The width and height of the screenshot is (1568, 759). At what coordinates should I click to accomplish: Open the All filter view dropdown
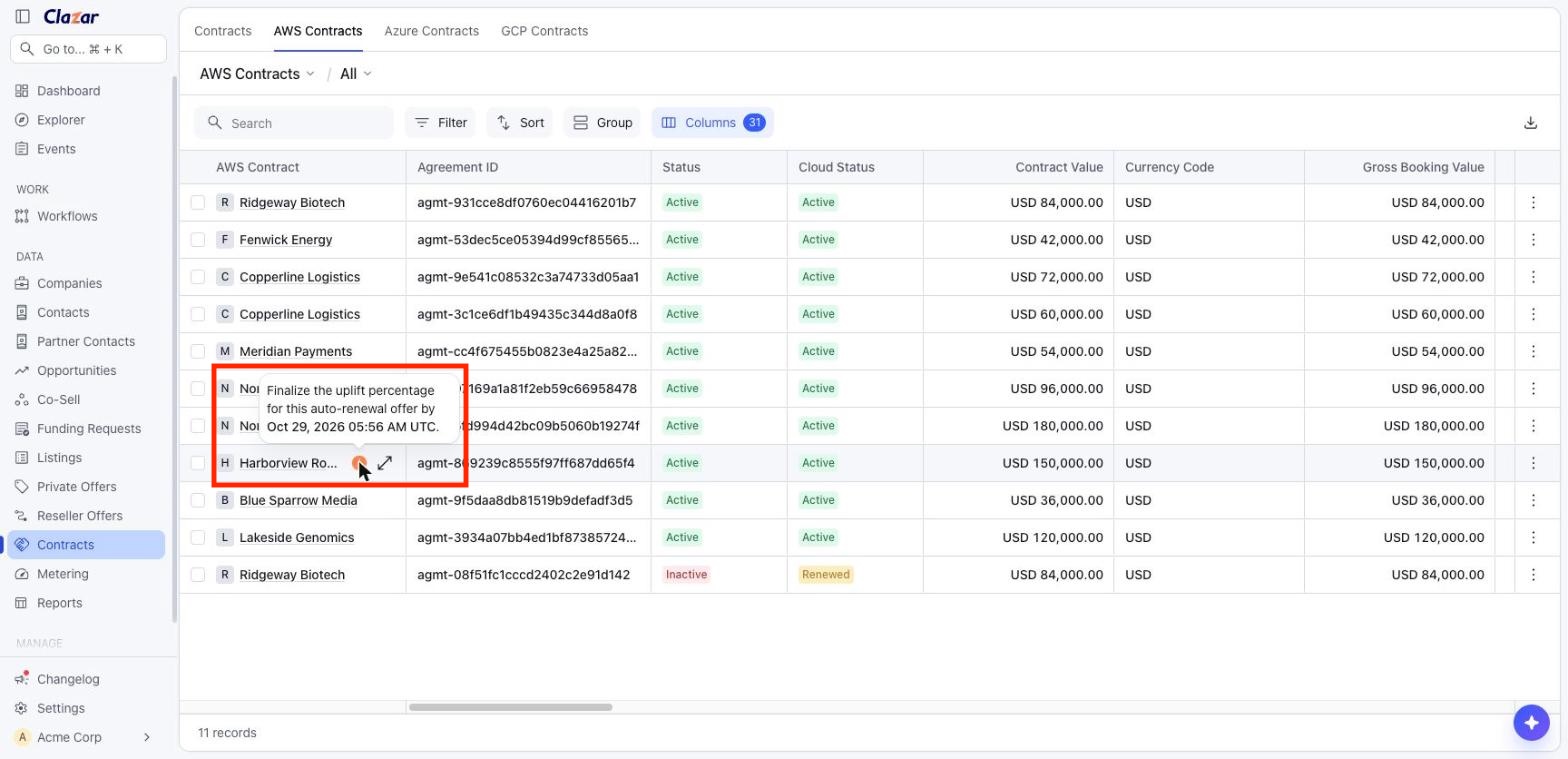356,74
